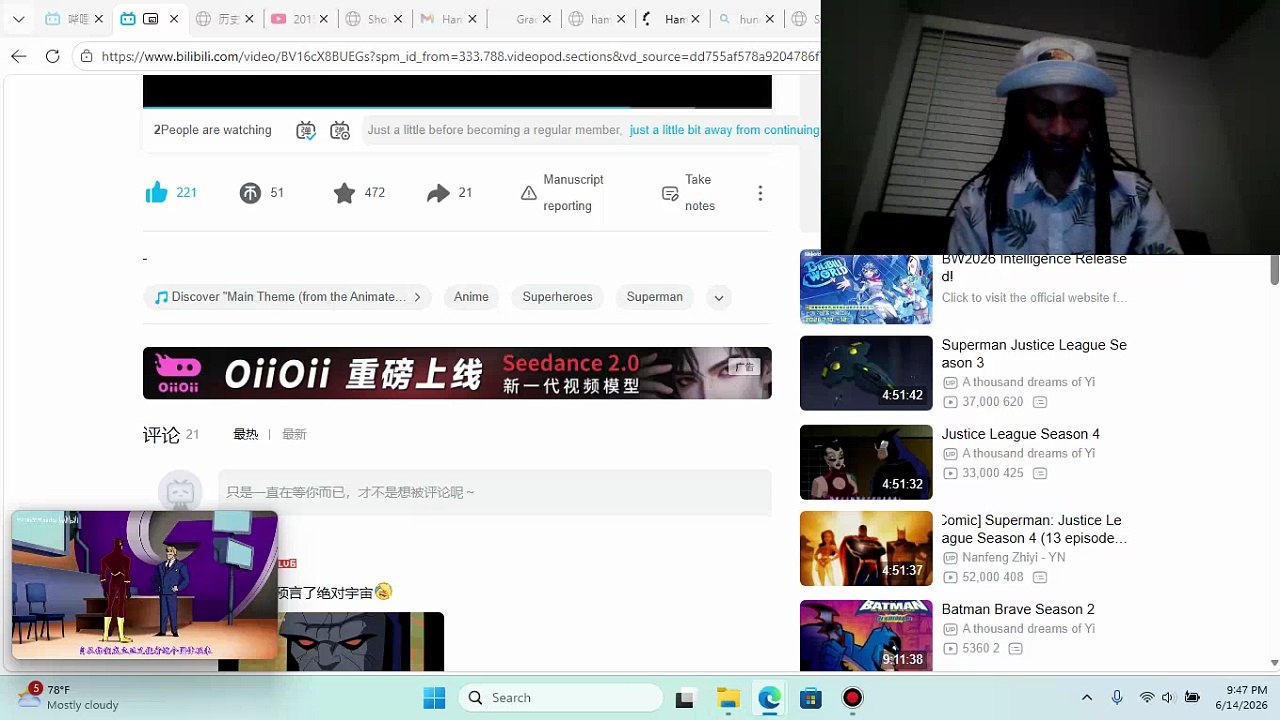Focus the comment input box

click(494, 492)
